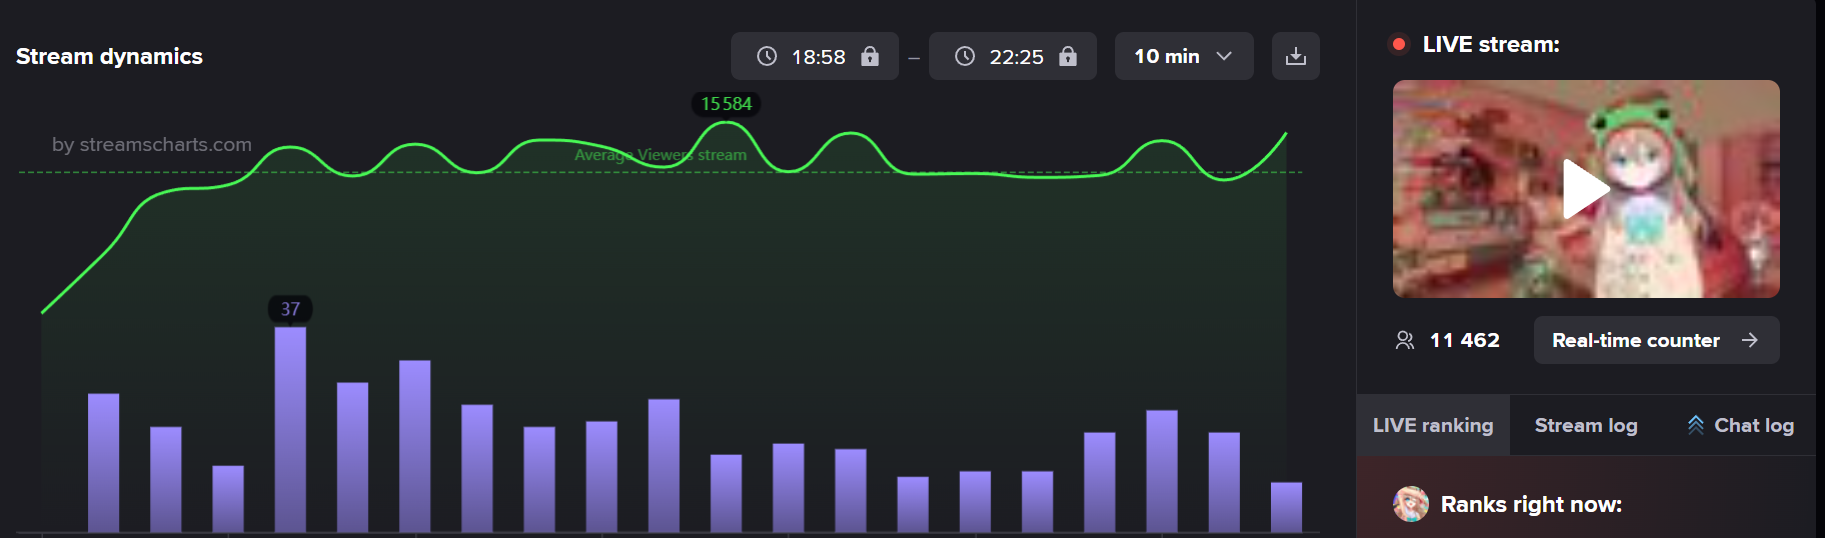Click the red LIVE indicator dot
This screenshot has height=538, width=1825.
1399,44
